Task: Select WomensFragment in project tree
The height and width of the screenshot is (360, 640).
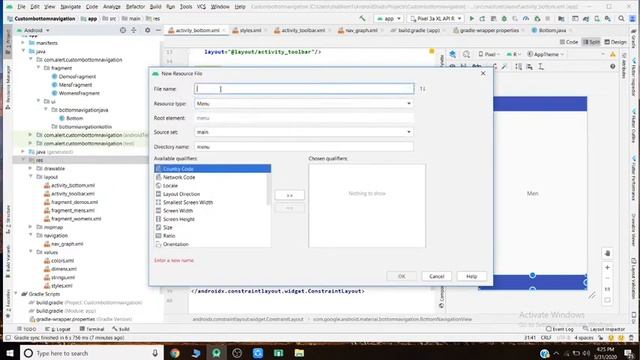Action: pyautogui.click(x=79, y=93)
